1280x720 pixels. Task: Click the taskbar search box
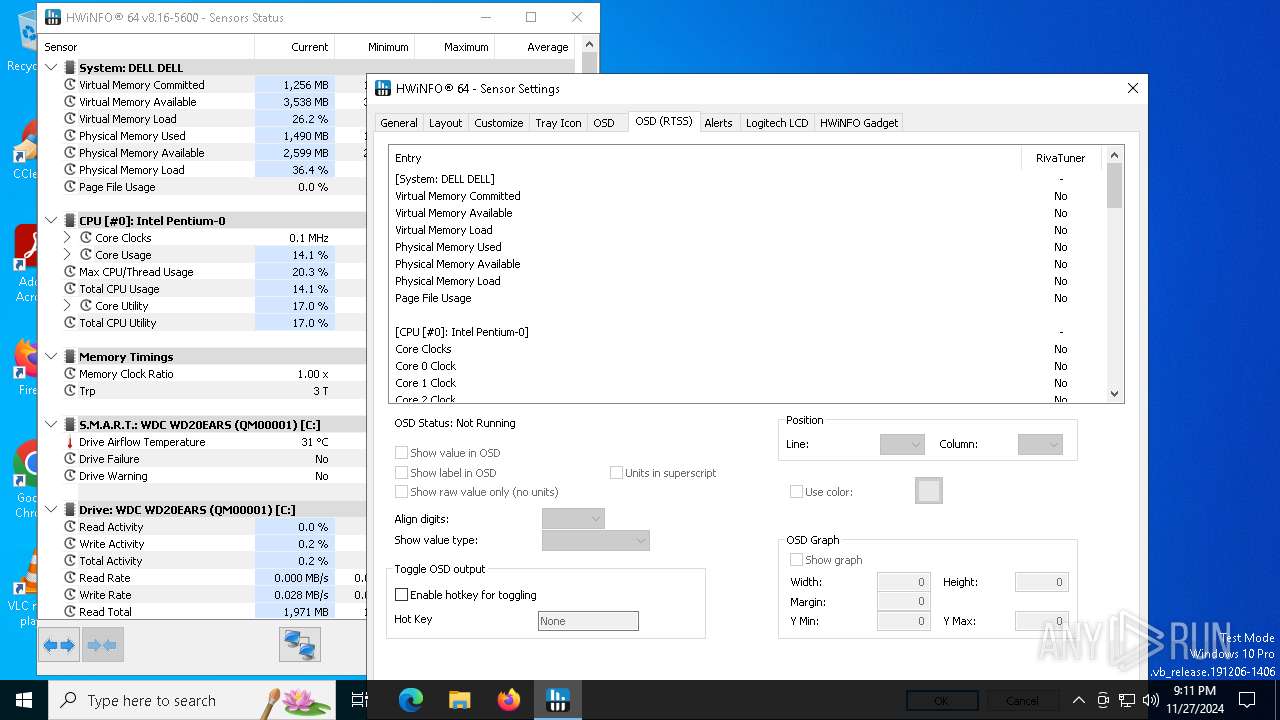tap(192, 700)
